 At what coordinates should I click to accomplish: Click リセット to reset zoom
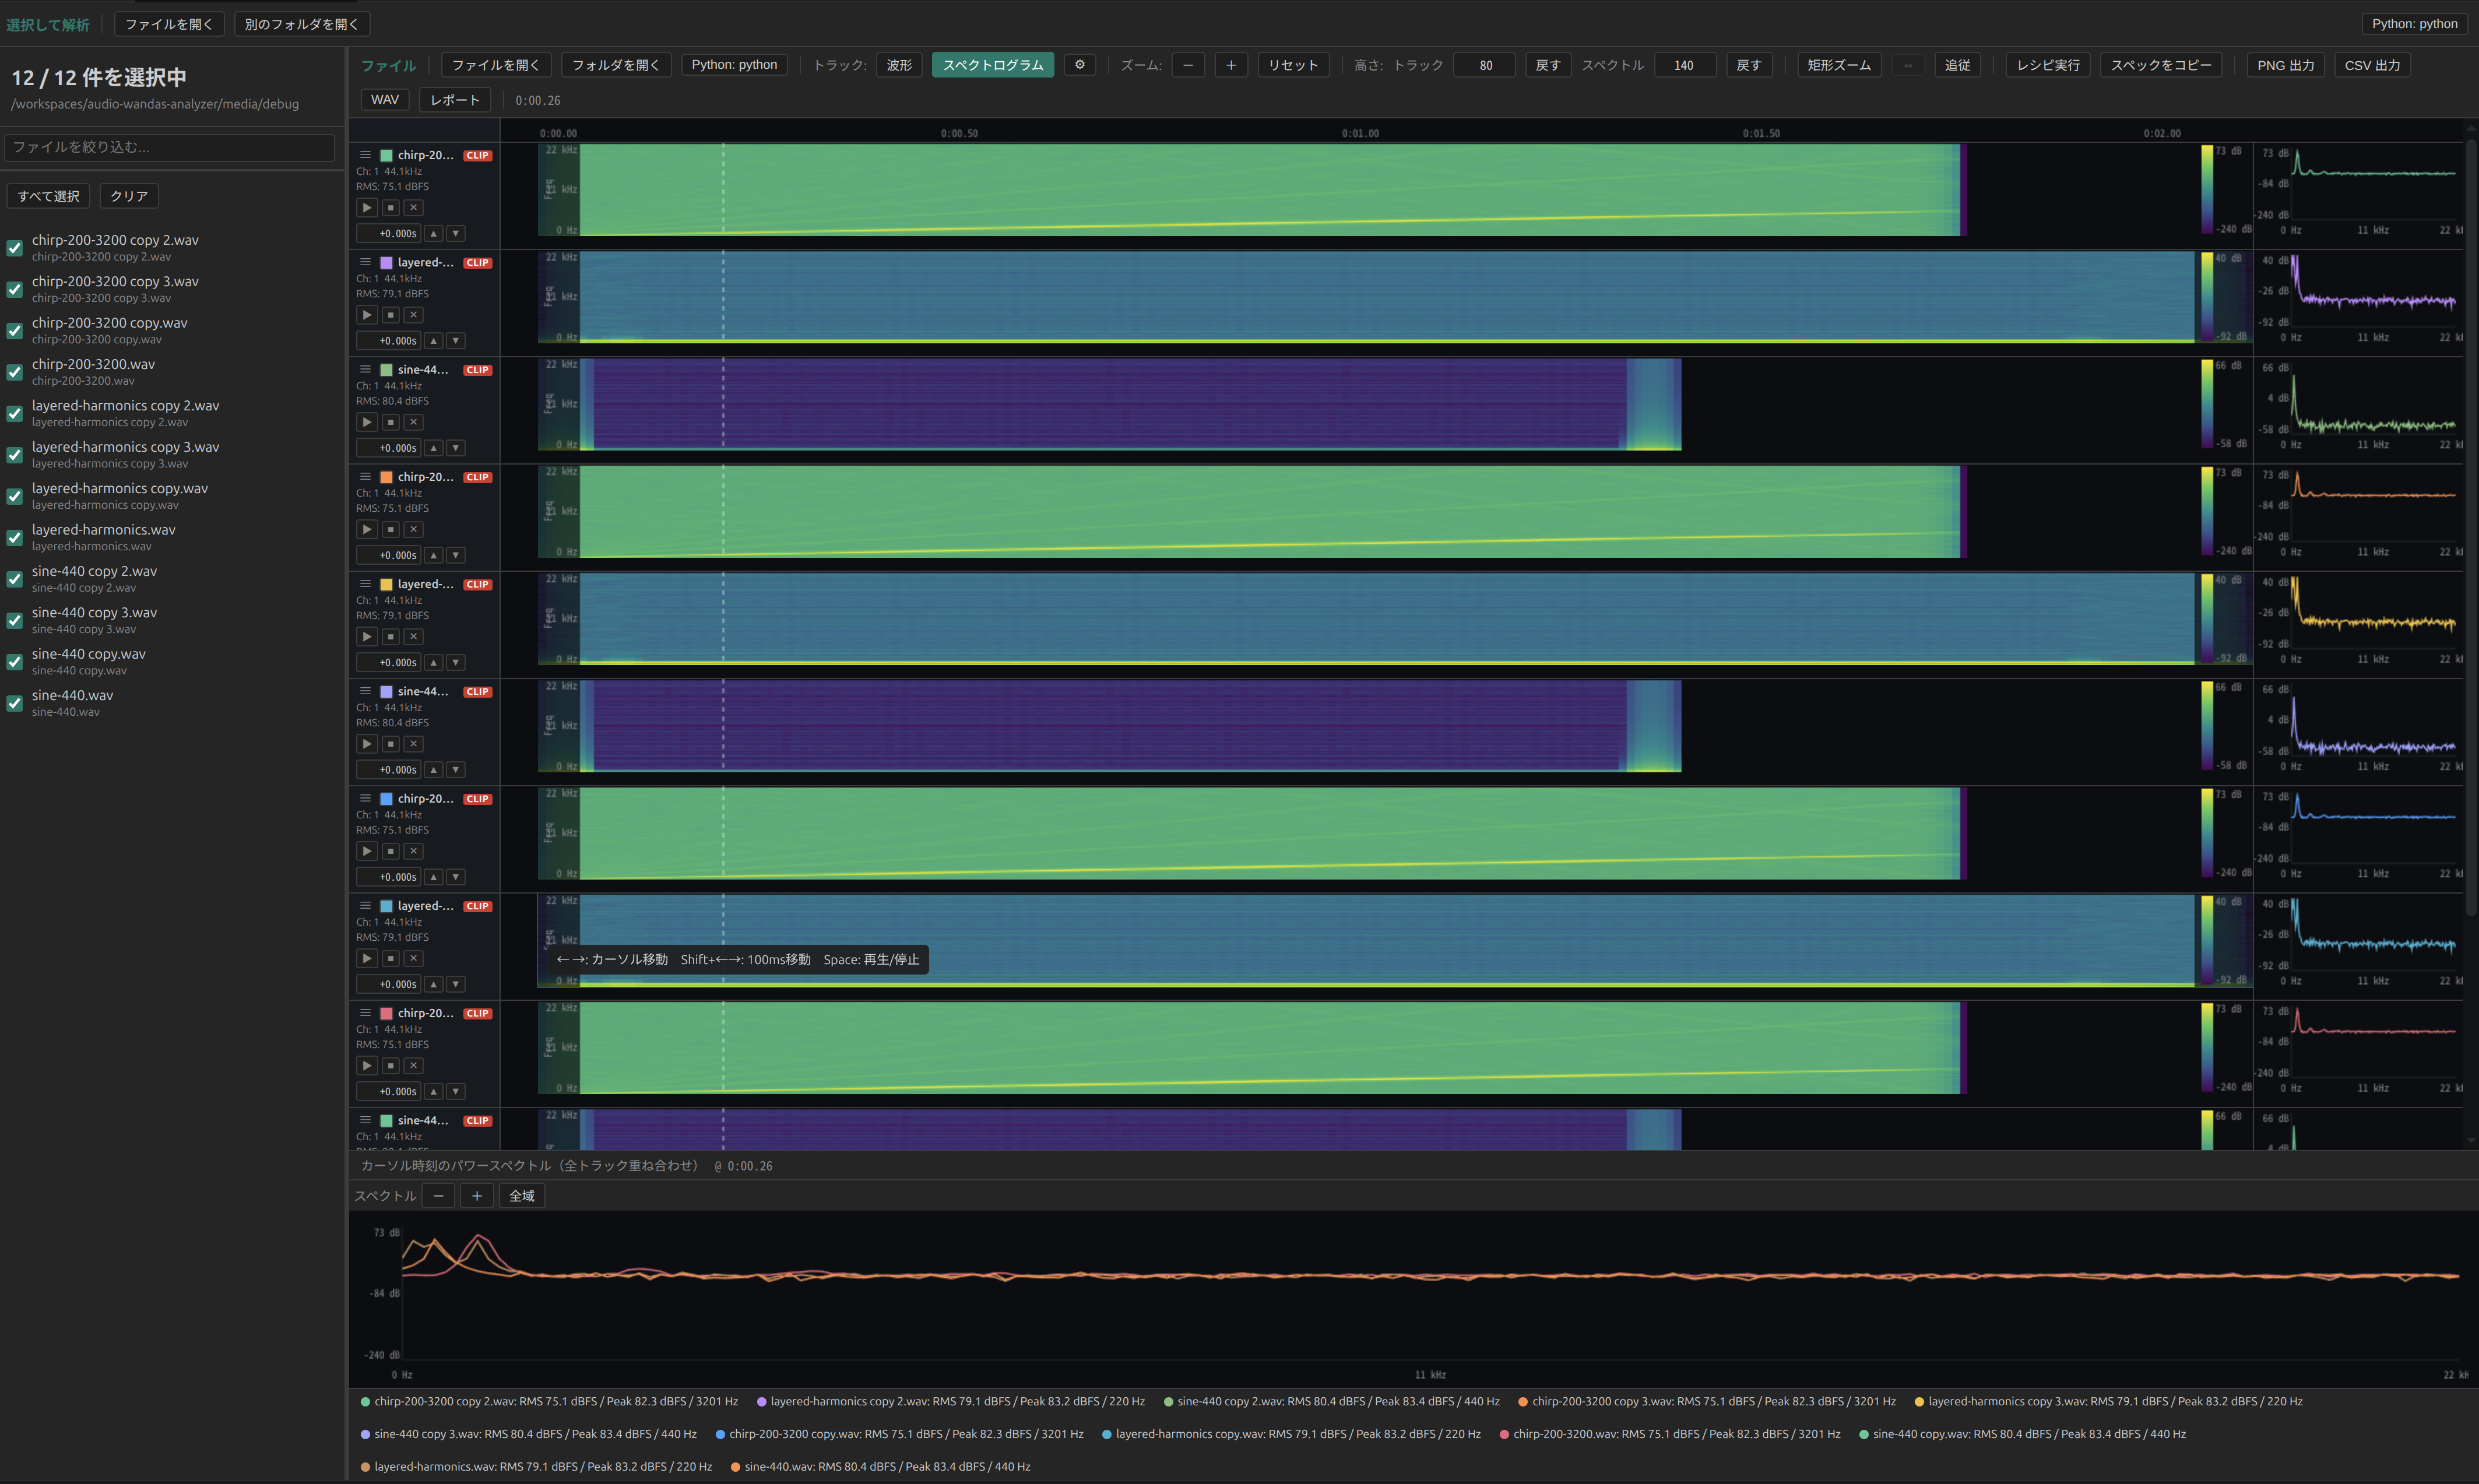[1293, 65]
